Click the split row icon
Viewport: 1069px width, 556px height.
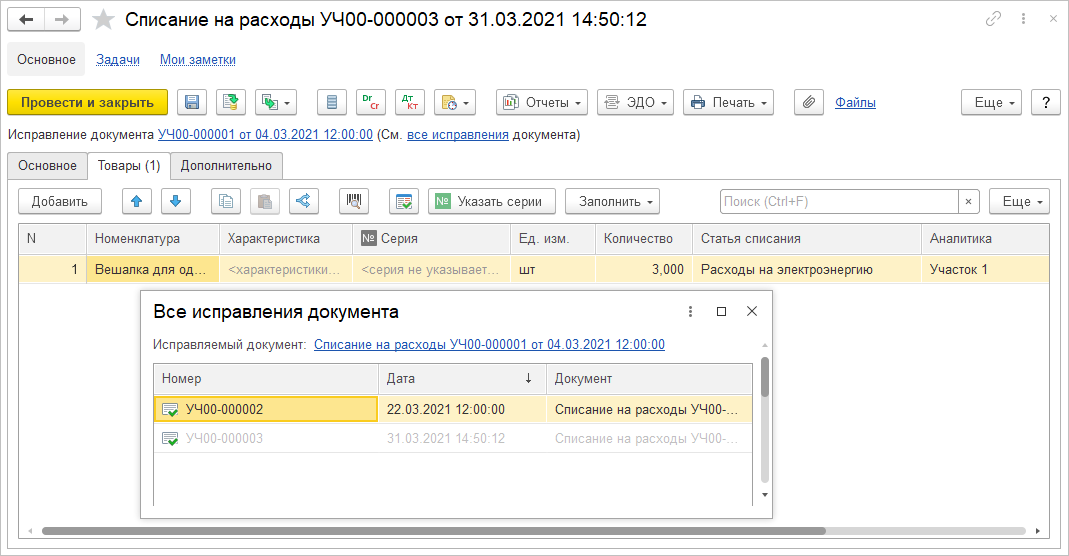[x=303, y=202]
